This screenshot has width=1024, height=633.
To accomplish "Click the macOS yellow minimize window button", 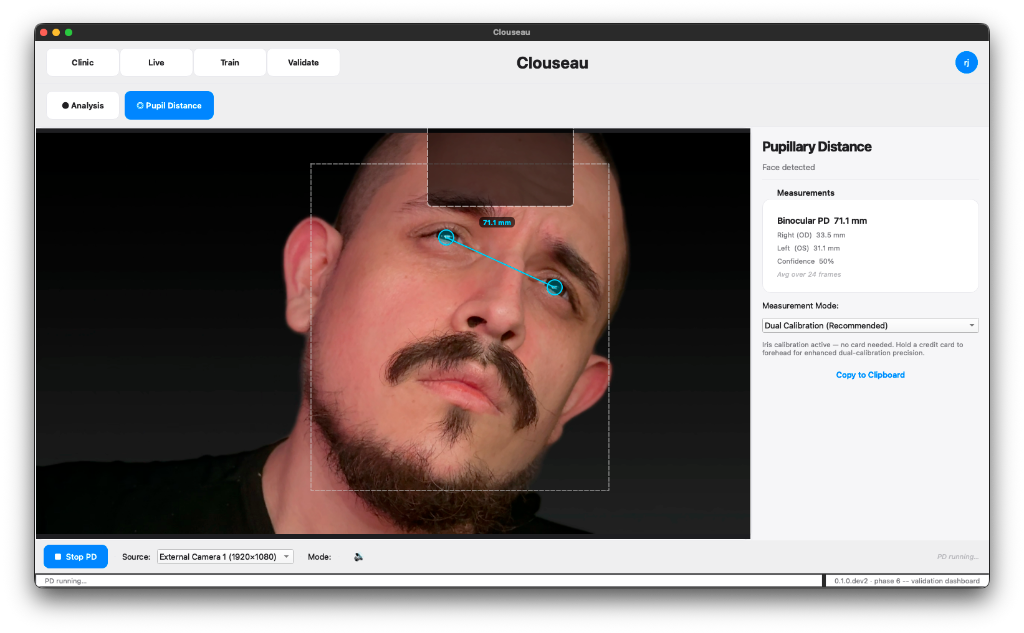I will pos(56,32).
